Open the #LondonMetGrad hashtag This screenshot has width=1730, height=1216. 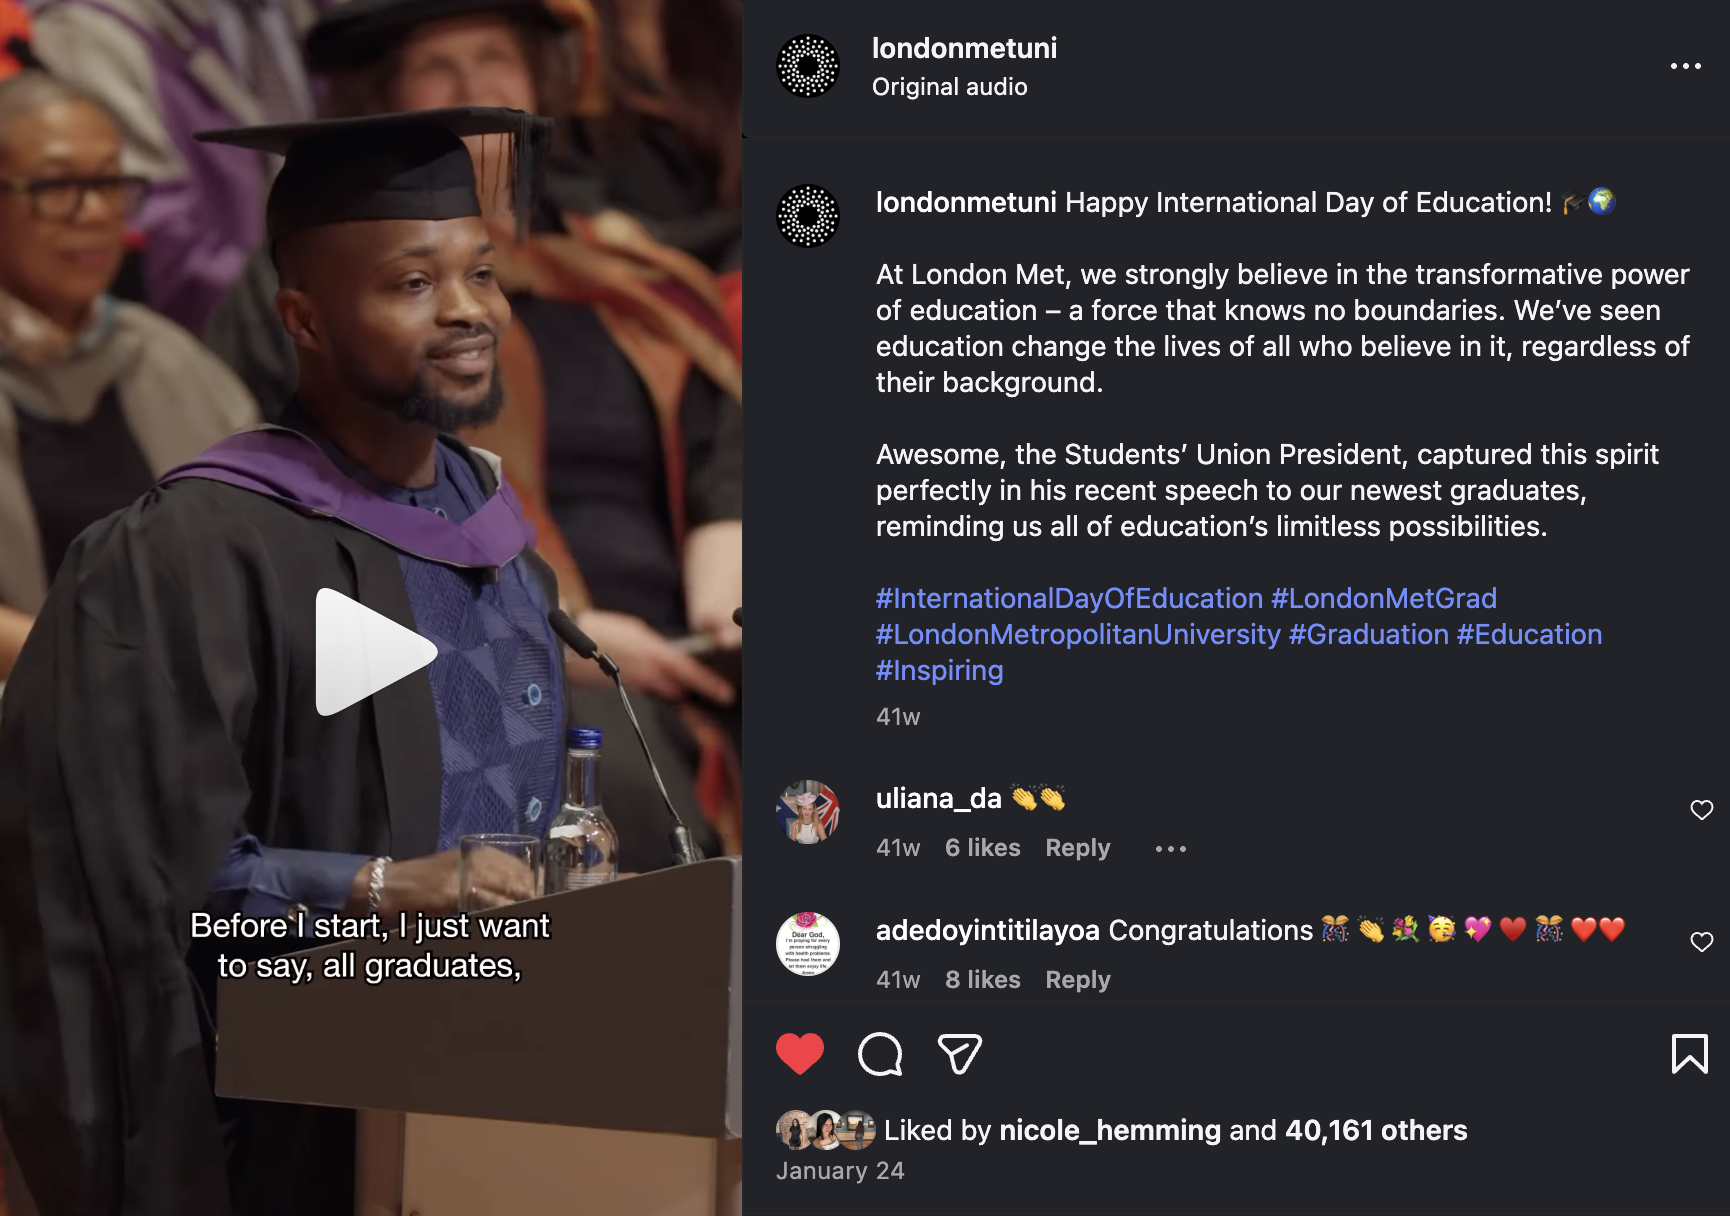tap(1383, 598)
